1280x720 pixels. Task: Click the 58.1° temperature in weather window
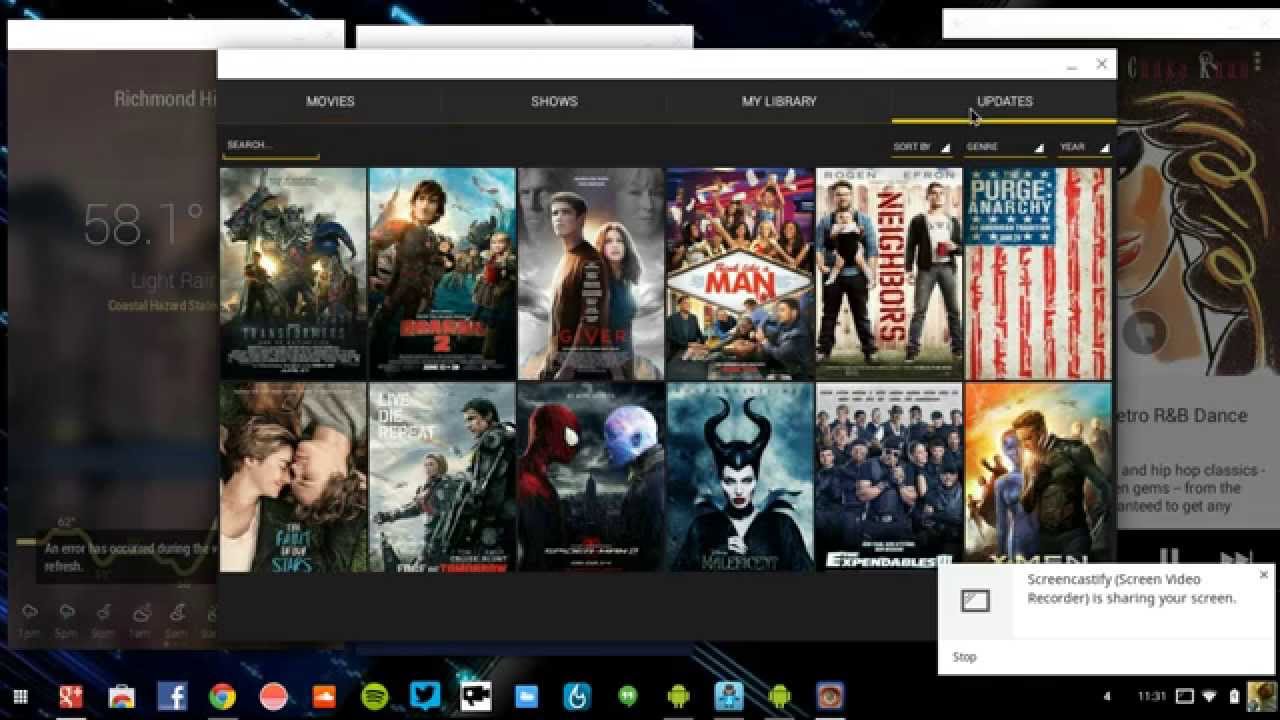[x=143, y=225]
